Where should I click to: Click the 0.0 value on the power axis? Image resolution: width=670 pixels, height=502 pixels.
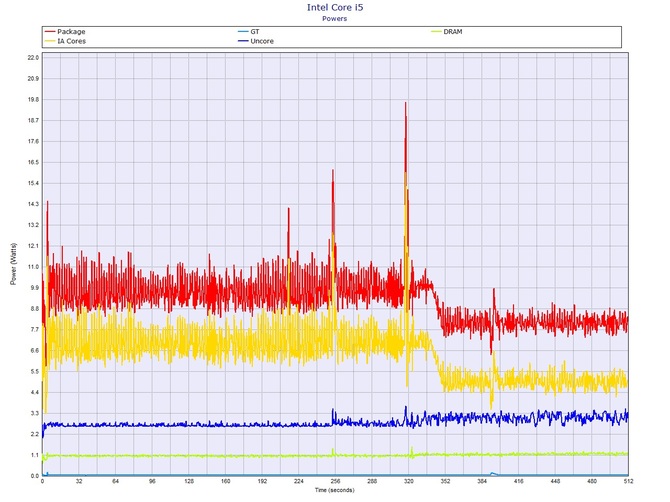click(35, 476)
